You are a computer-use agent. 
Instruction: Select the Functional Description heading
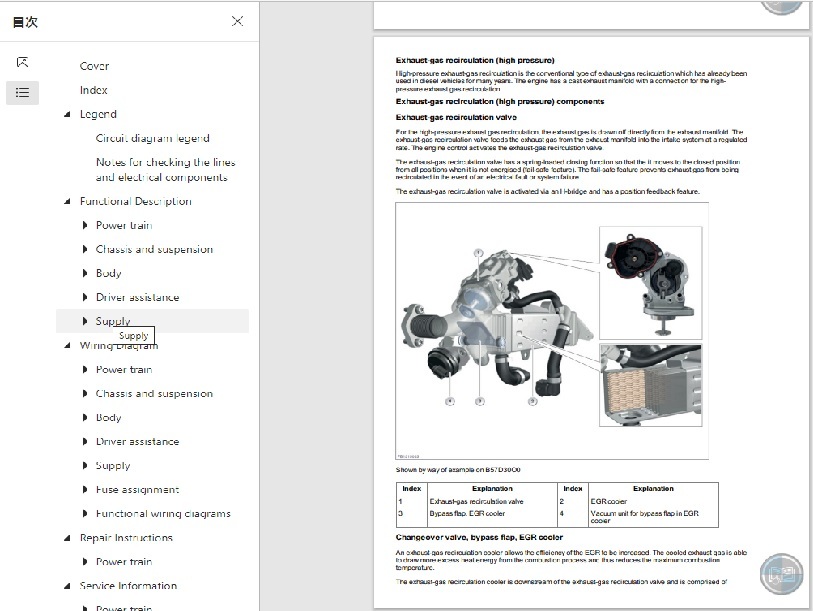[136, 201]
